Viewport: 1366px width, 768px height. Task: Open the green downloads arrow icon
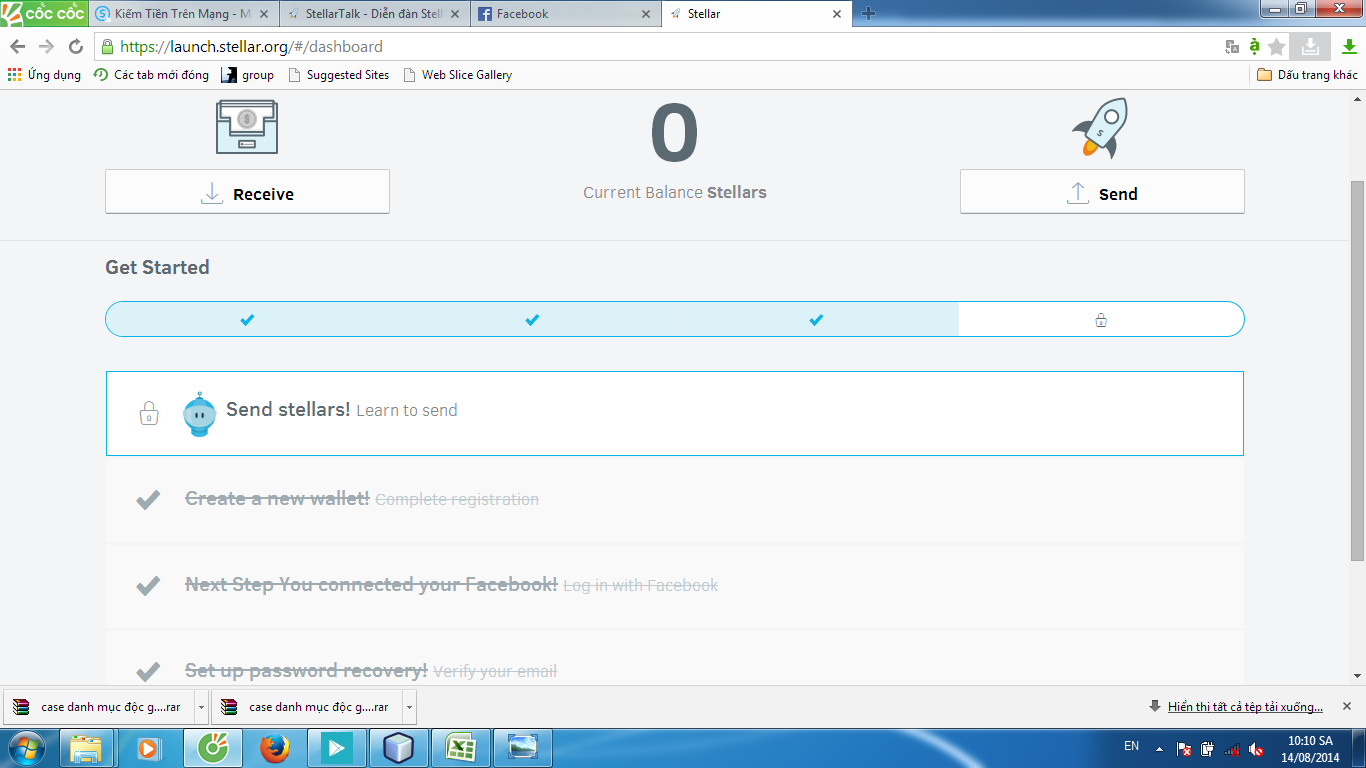(x=1349, y=46)
